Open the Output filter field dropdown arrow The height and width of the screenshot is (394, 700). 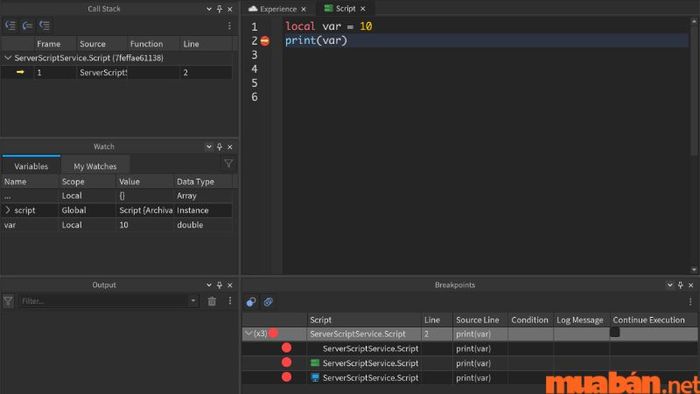pos(193,301)
